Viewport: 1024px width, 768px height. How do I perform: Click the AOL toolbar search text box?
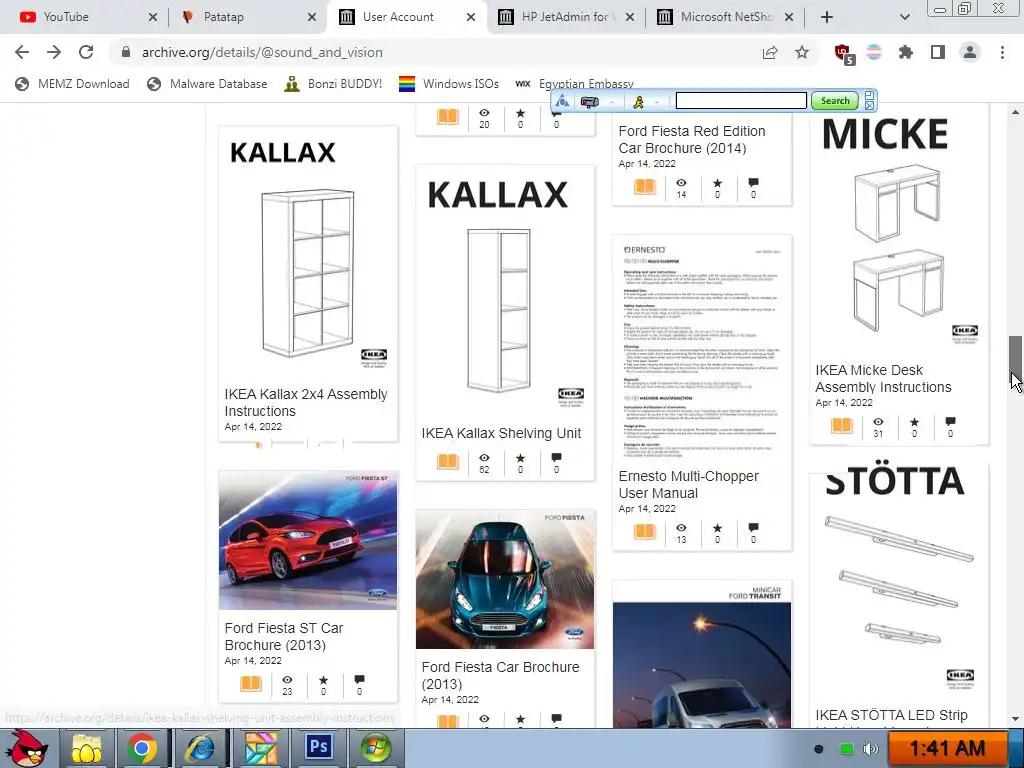tap(741, 101)
